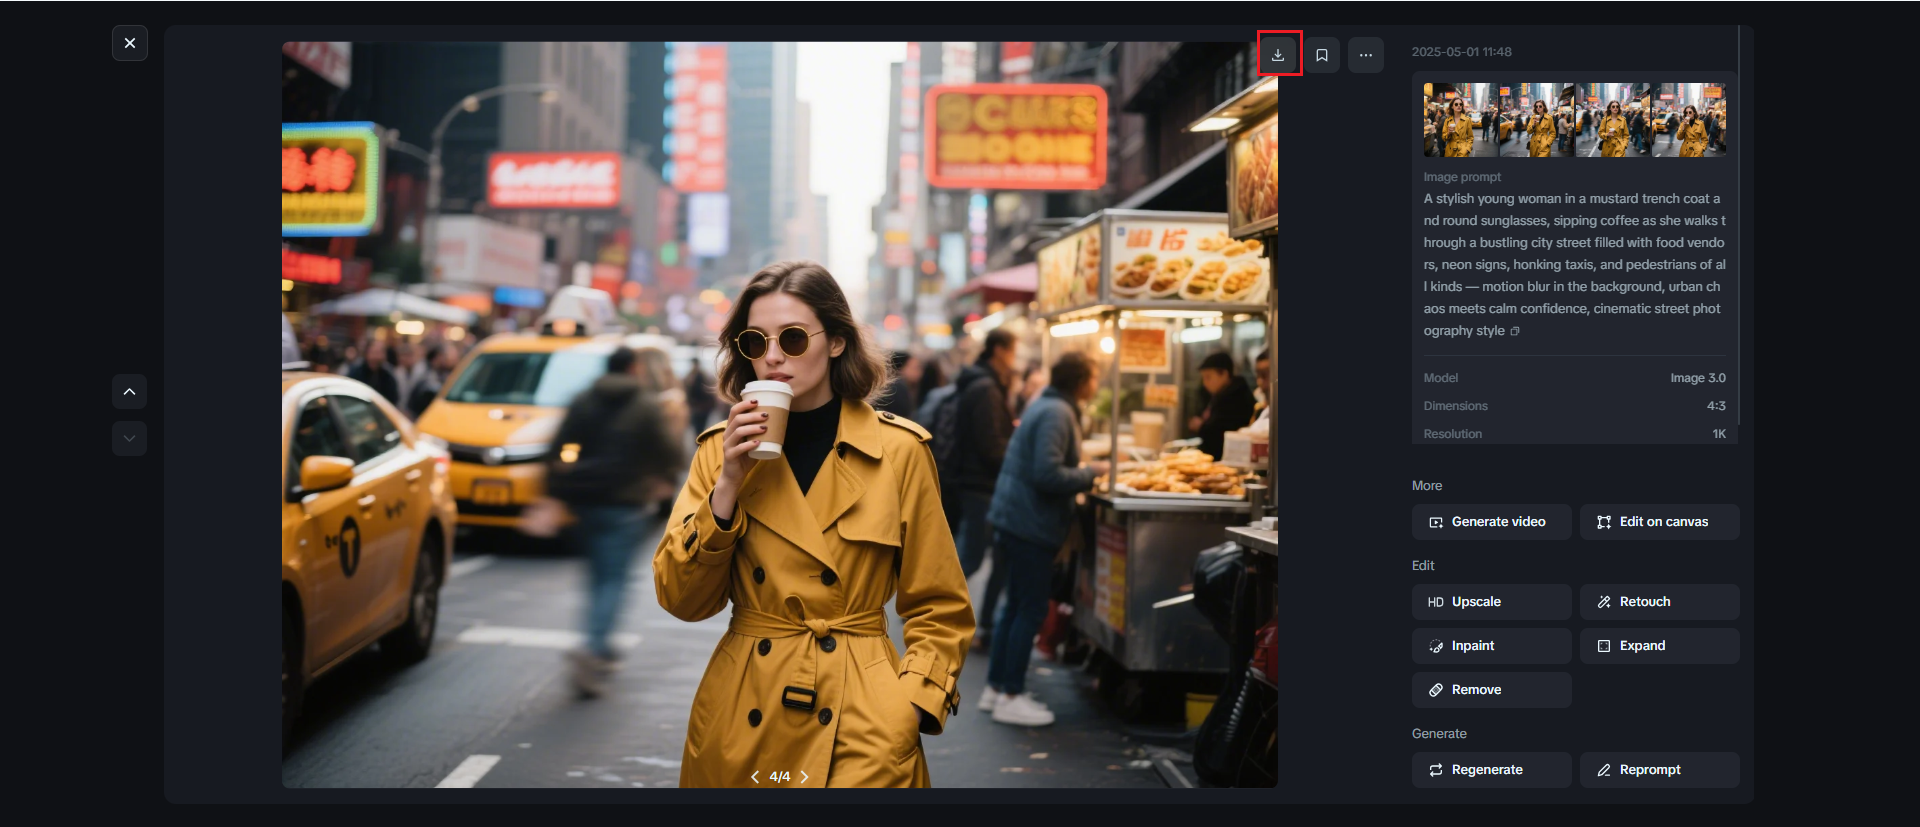Click the prompt text starting "A stylish young woman"

1574,265
